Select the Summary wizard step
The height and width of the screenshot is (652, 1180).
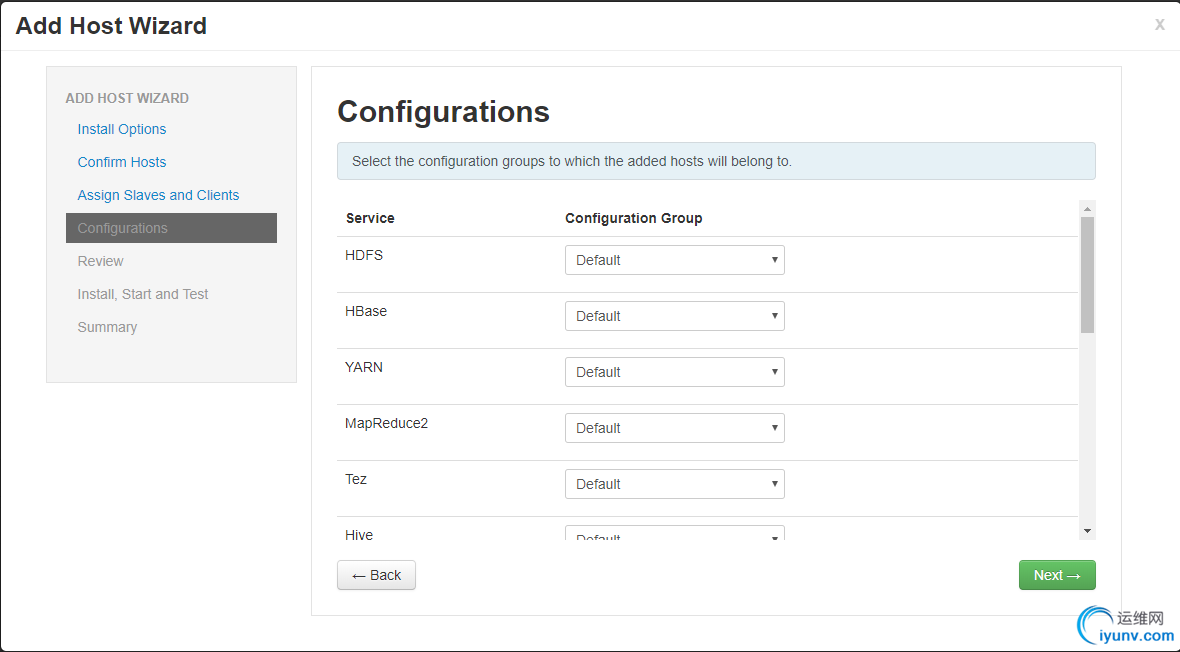107,327
